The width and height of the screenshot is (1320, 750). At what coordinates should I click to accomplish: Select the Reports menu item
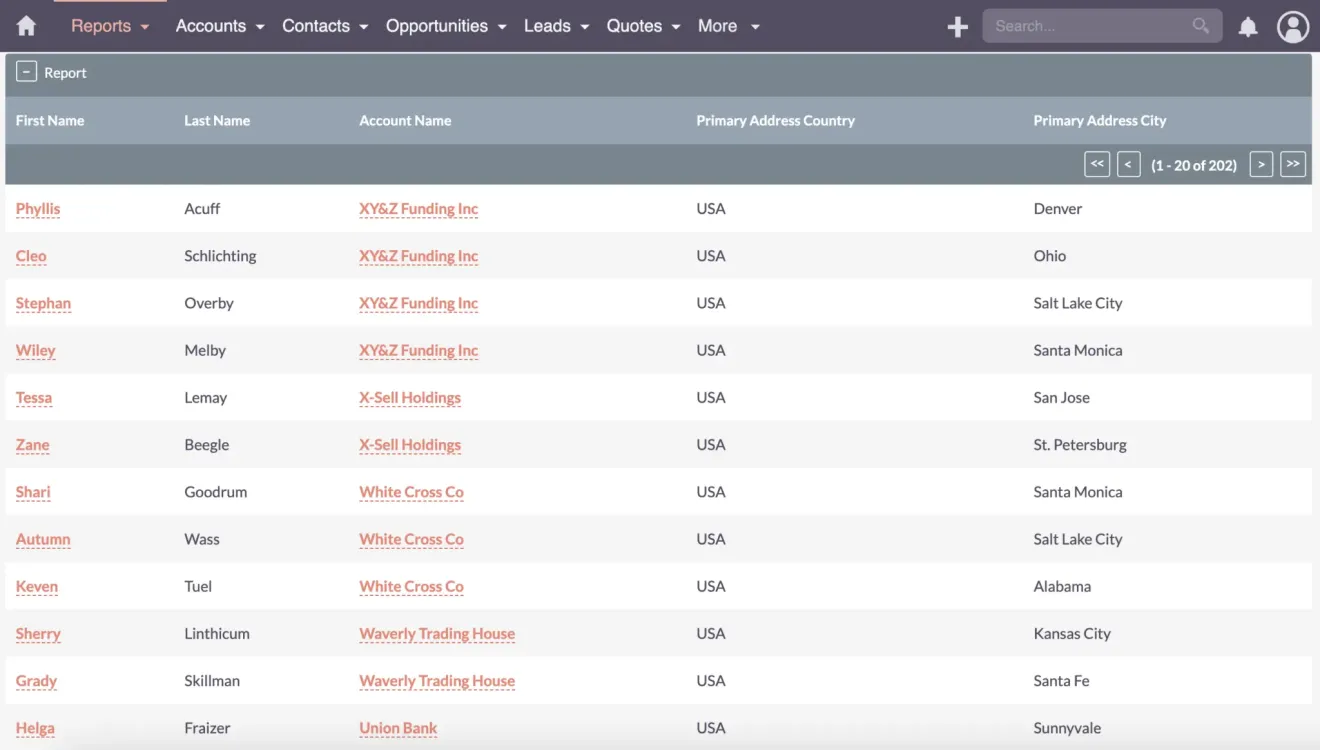coord(101,26)
